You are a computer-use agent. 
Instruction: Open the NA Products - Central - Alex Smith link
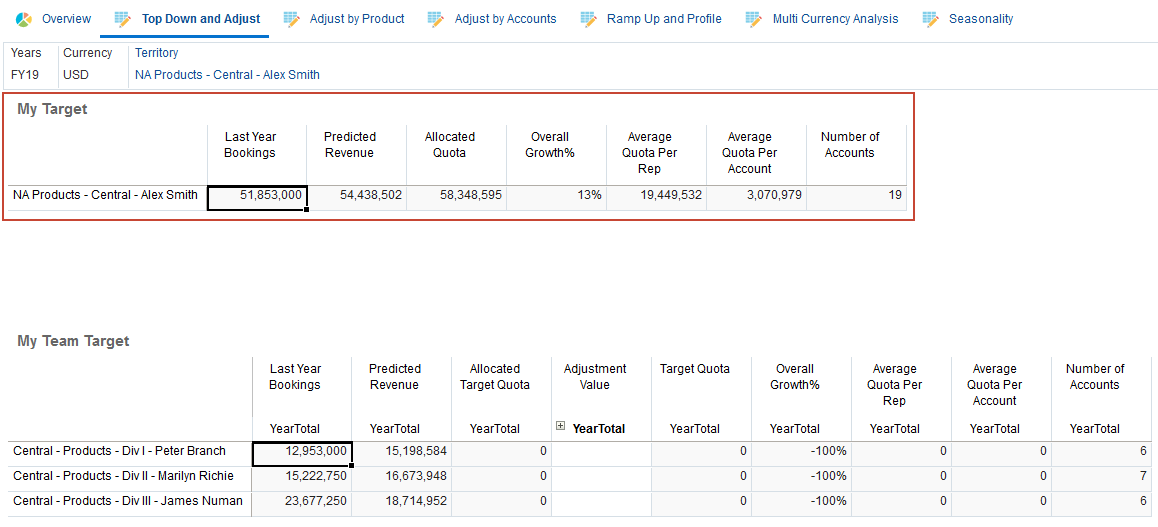(227, 75)
